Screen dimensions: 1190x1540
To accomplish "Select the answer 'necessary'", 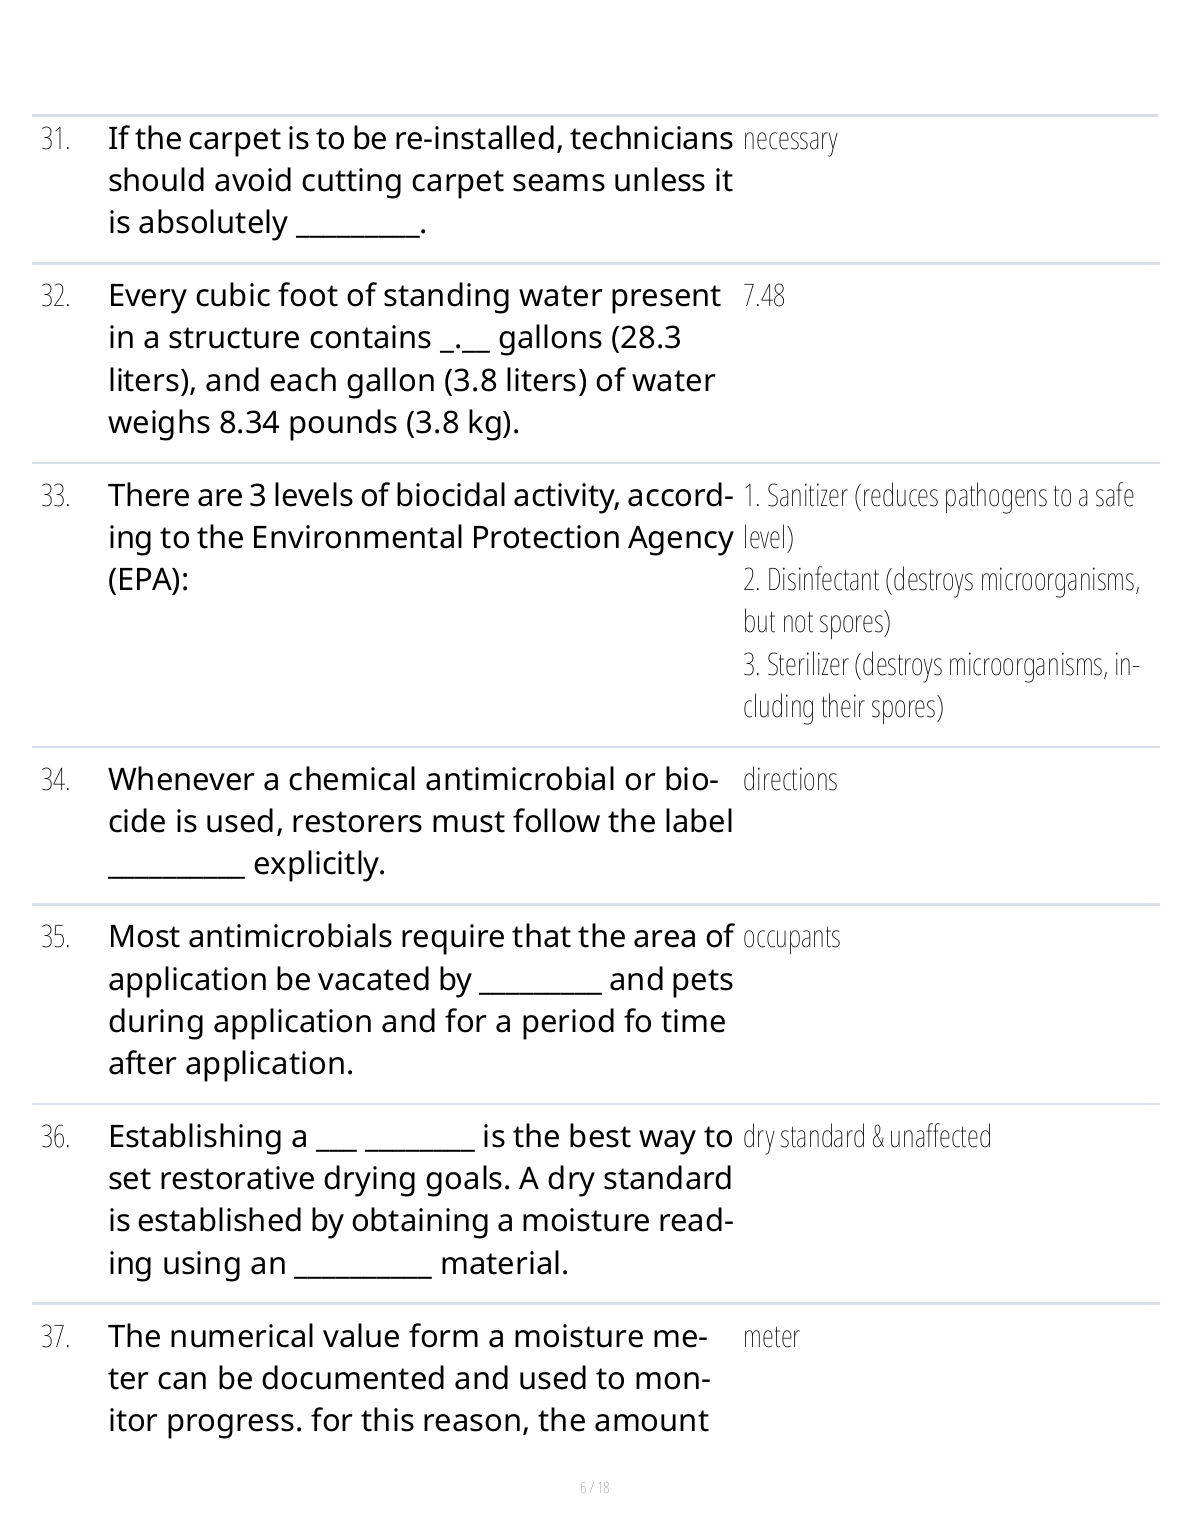I will (790, 139).
